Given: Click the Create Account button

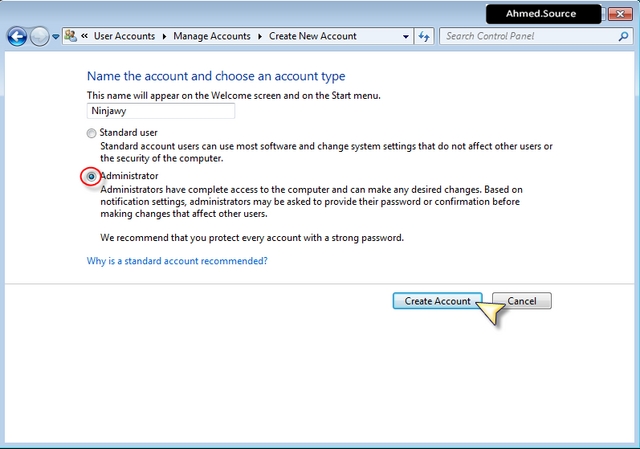Looking at the screenshot, I should click(x=438, y=301).
